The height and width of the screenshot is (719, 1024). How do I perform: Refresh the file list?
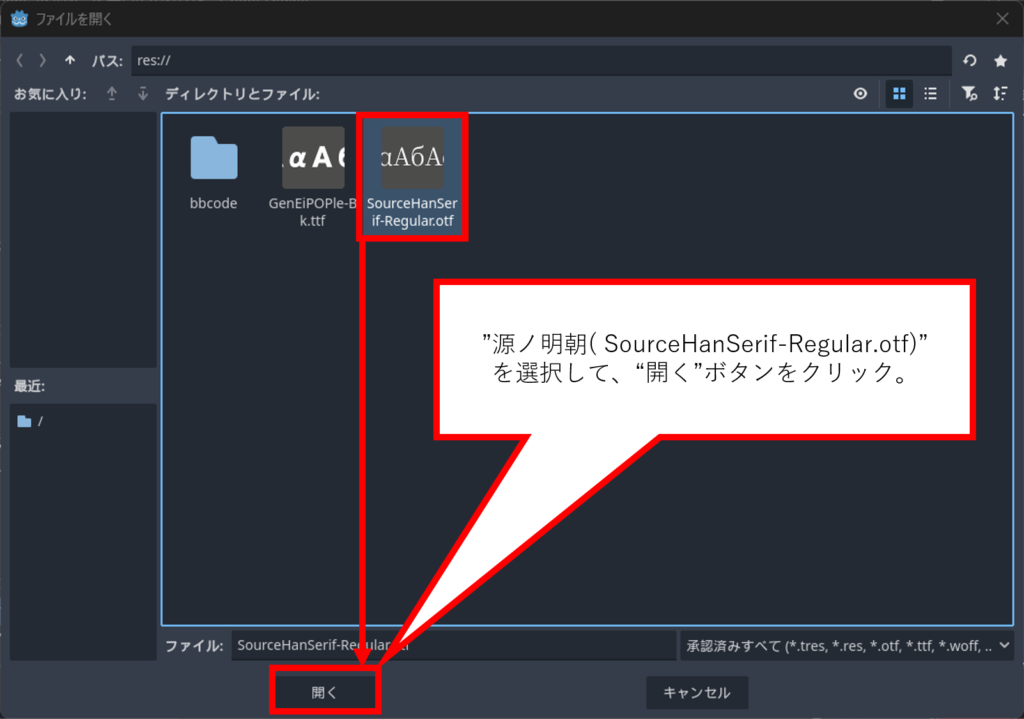click(x=969, y=61)
